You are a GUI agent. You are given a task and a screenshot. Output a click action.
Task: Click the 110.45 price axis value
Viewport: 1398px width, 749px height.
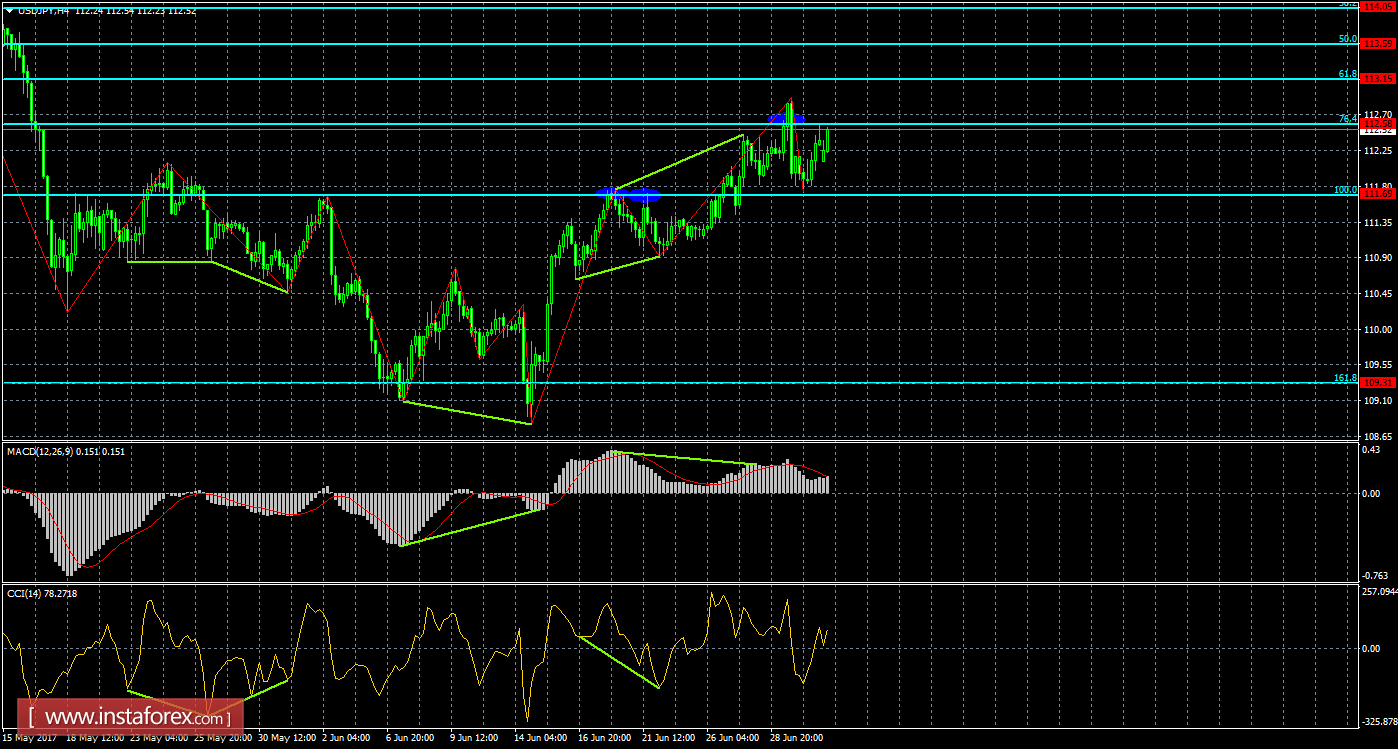1378,293
